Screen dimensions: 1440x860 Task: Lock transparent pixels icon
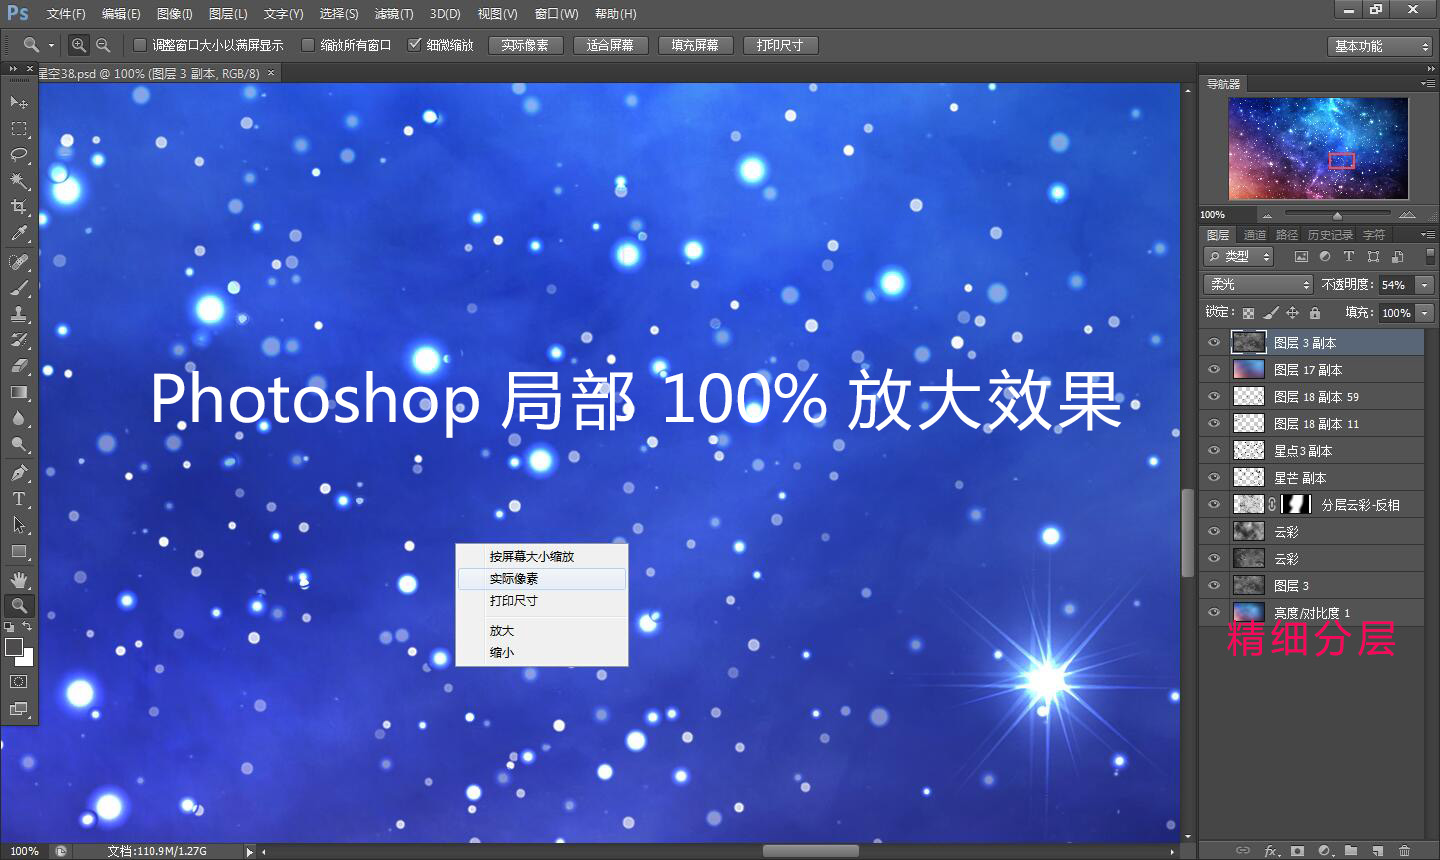tap(1248, 313)
